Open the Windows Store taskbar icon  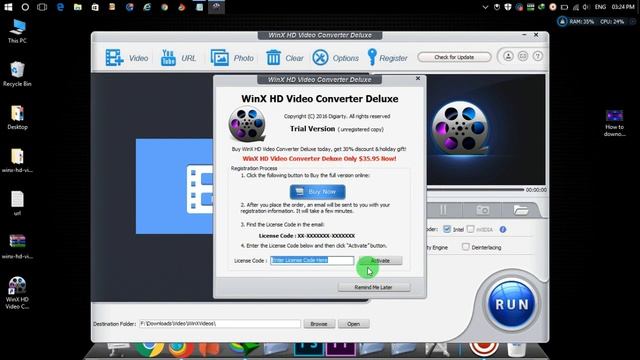coord(95,7)
